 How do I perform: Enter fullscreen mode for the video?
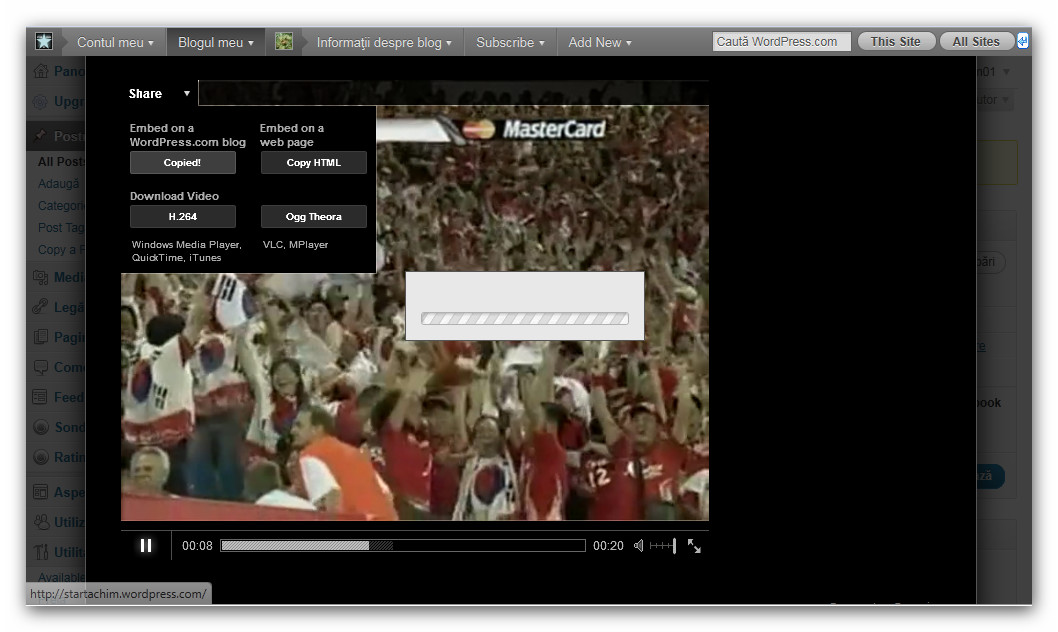pos(694,546)
